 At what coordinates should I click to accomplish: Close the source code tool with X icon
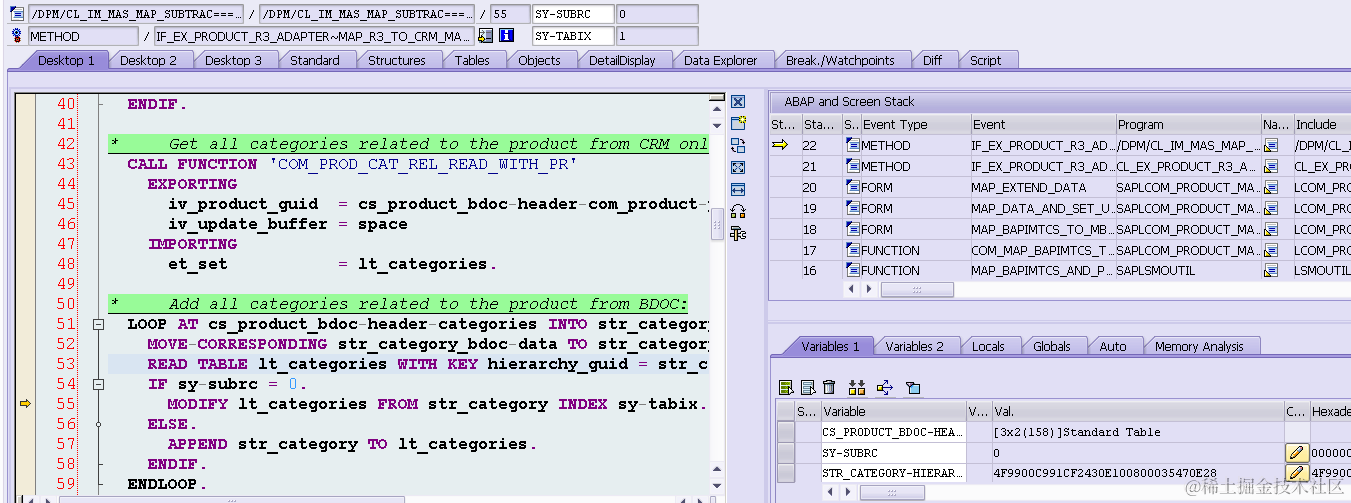click(x=738, y=102)
